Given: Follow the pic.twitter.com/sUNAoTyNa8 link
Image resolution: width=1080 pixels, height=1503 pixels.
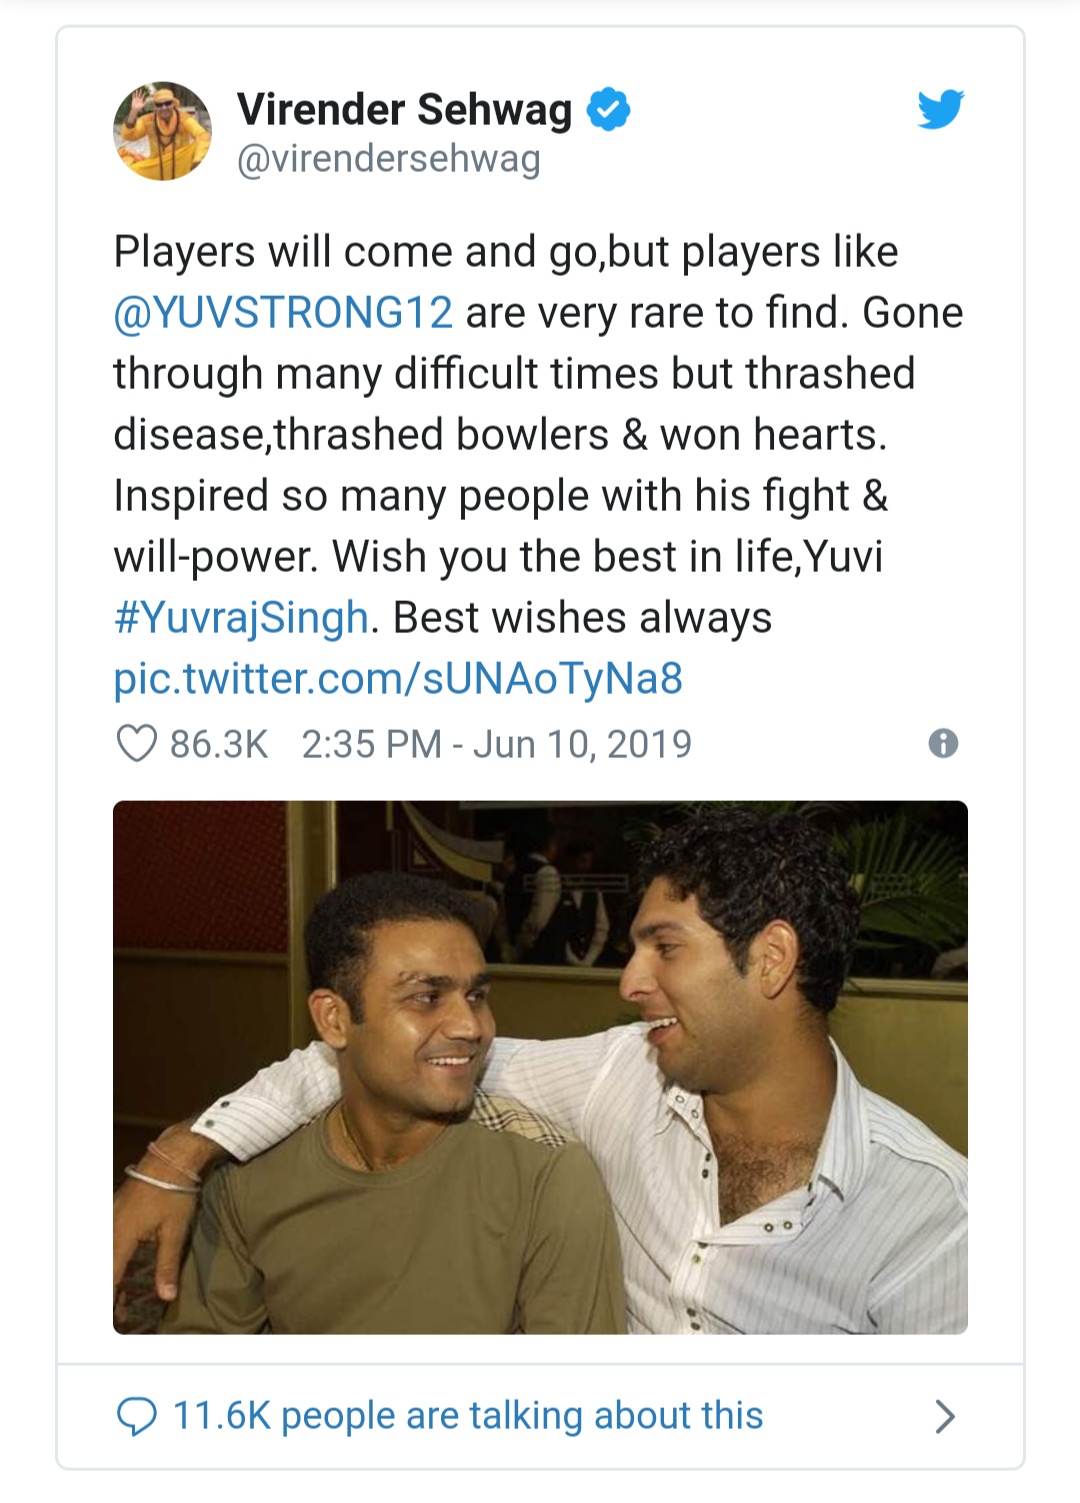Looking at the screenshot, I should [398, 679].
